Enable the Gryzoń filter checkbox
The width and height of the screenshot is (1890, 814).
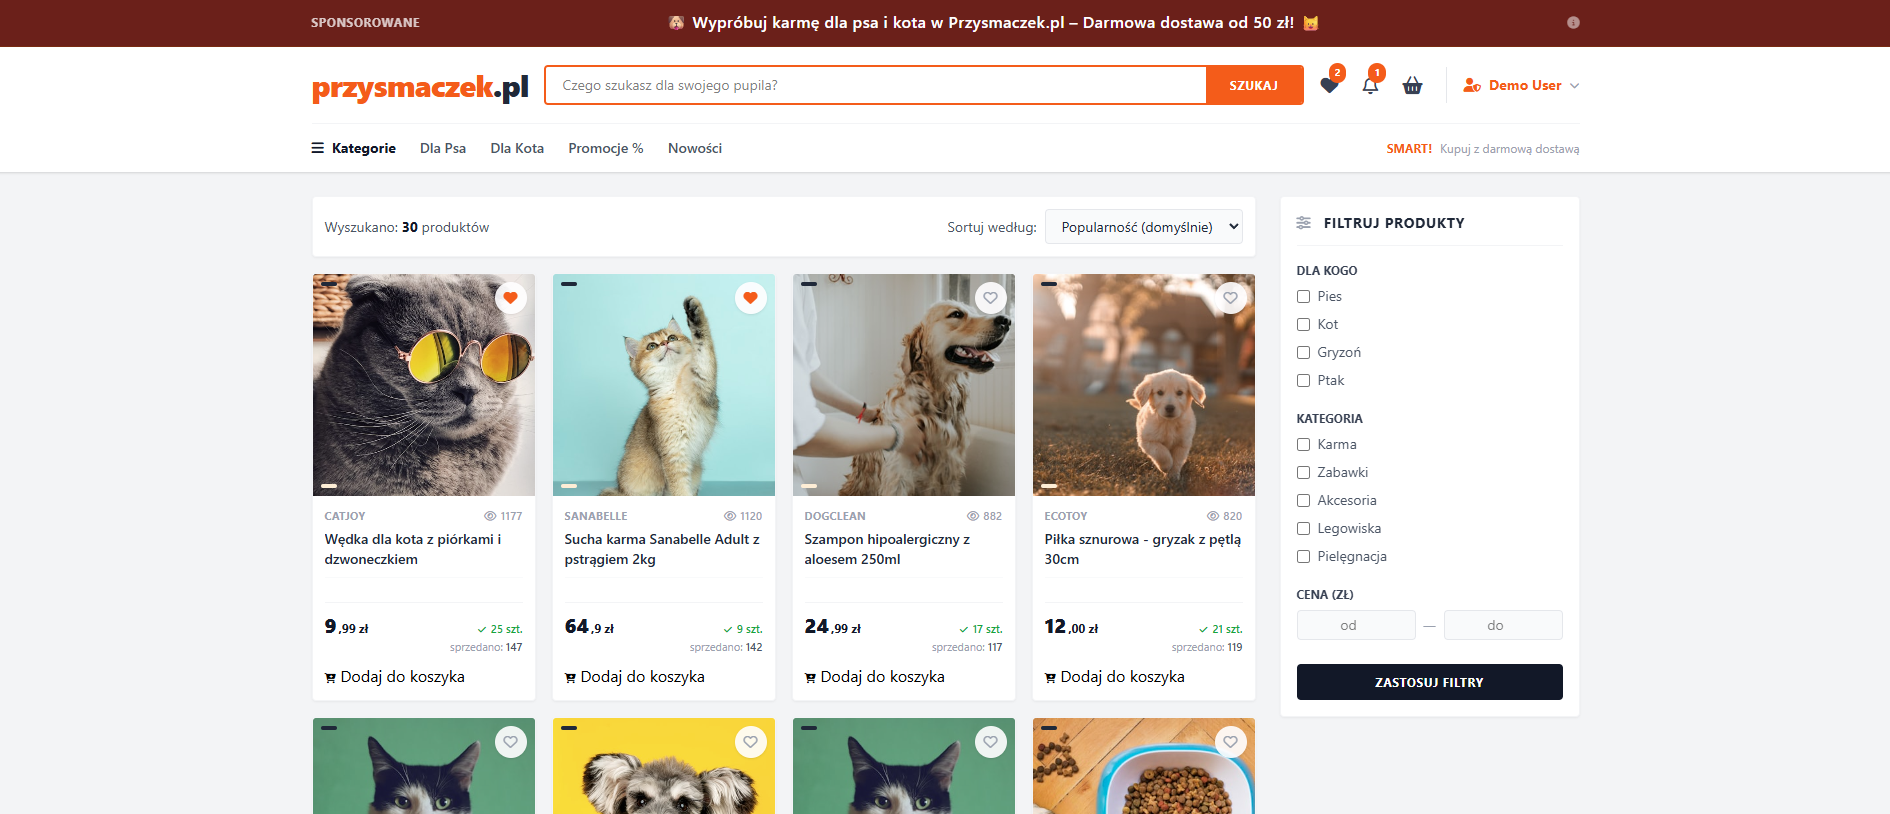tap(1303, 352)
